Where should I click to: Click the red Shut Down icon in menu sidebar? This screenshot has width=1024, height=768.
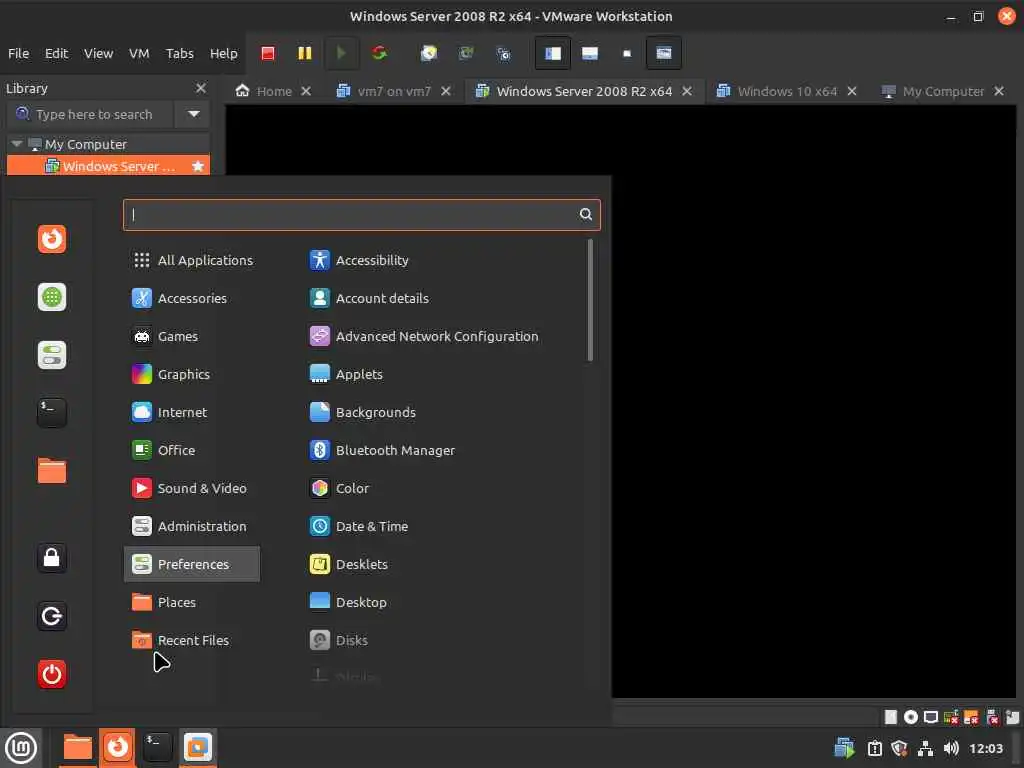coord(52,674)
